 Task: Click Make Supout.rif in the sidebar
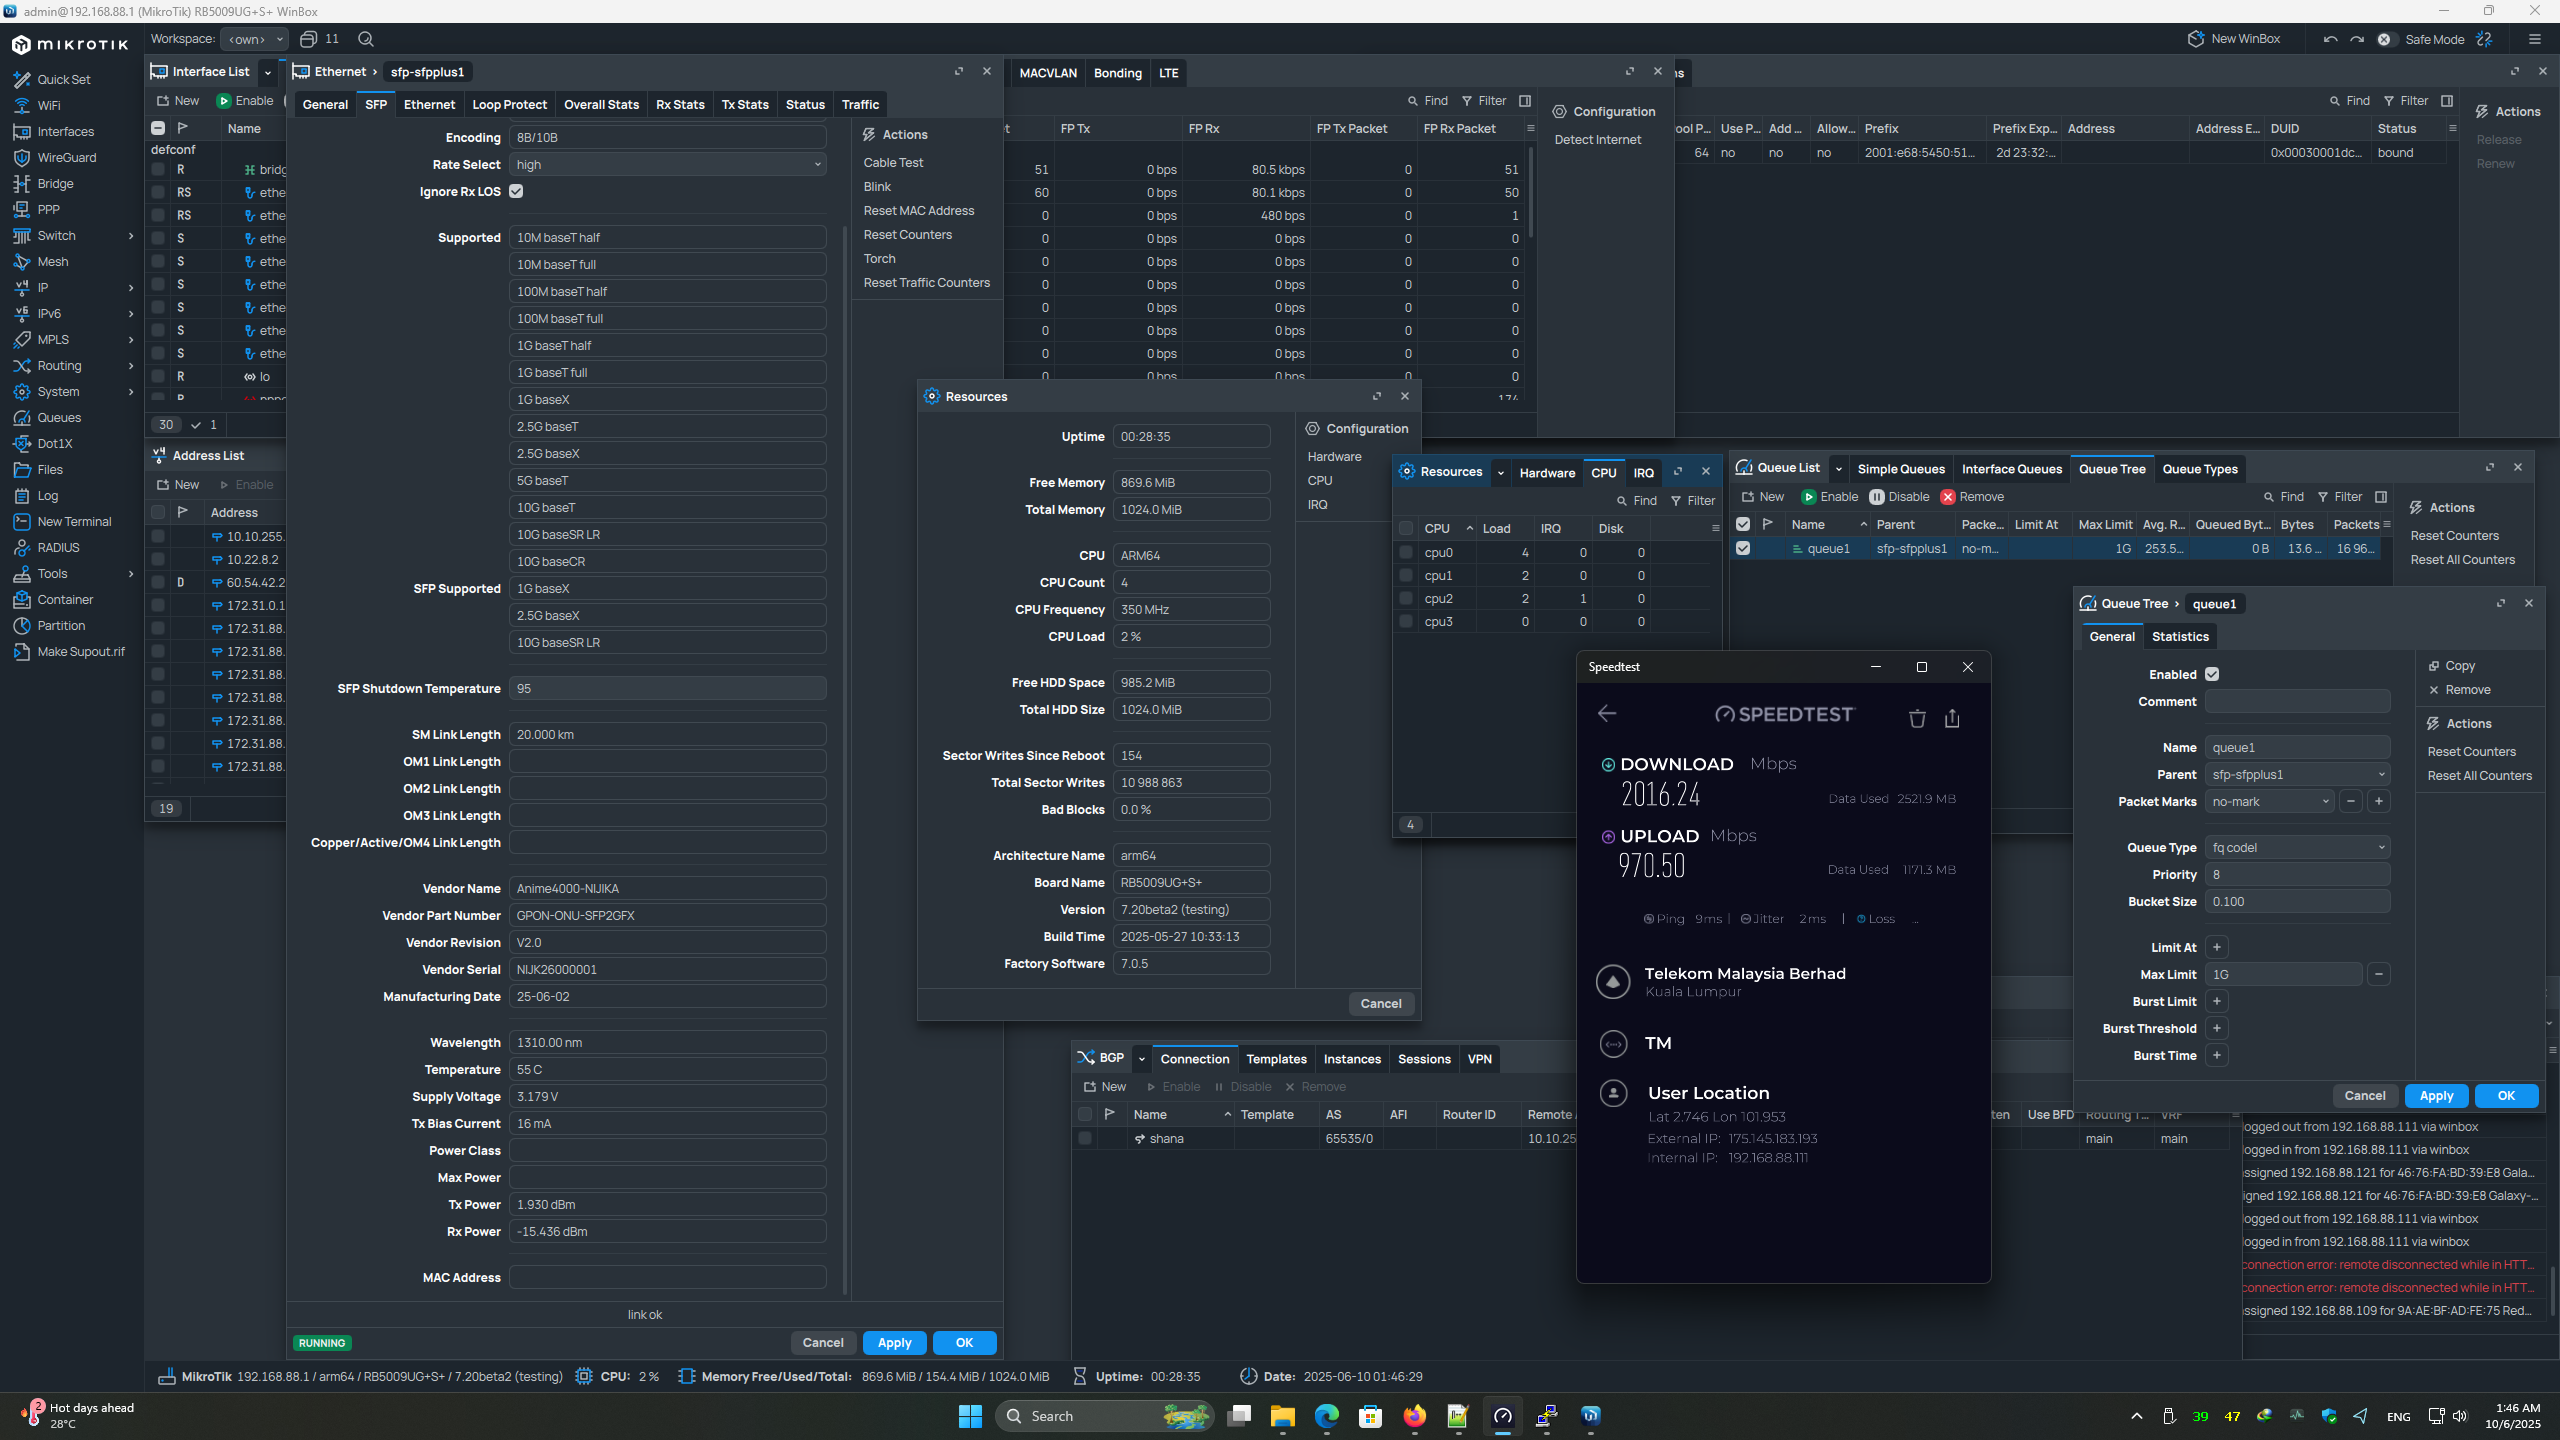pos(81,652)
